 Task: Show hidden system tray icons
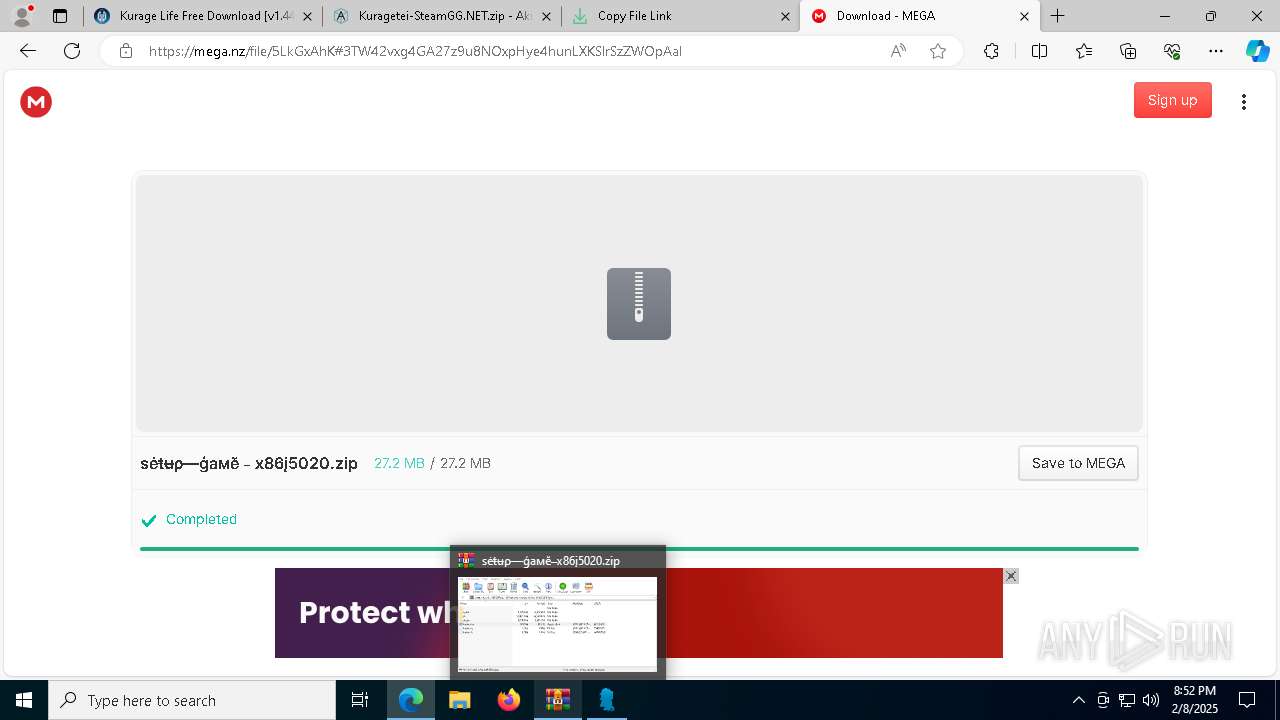(x=1078, y=700)
